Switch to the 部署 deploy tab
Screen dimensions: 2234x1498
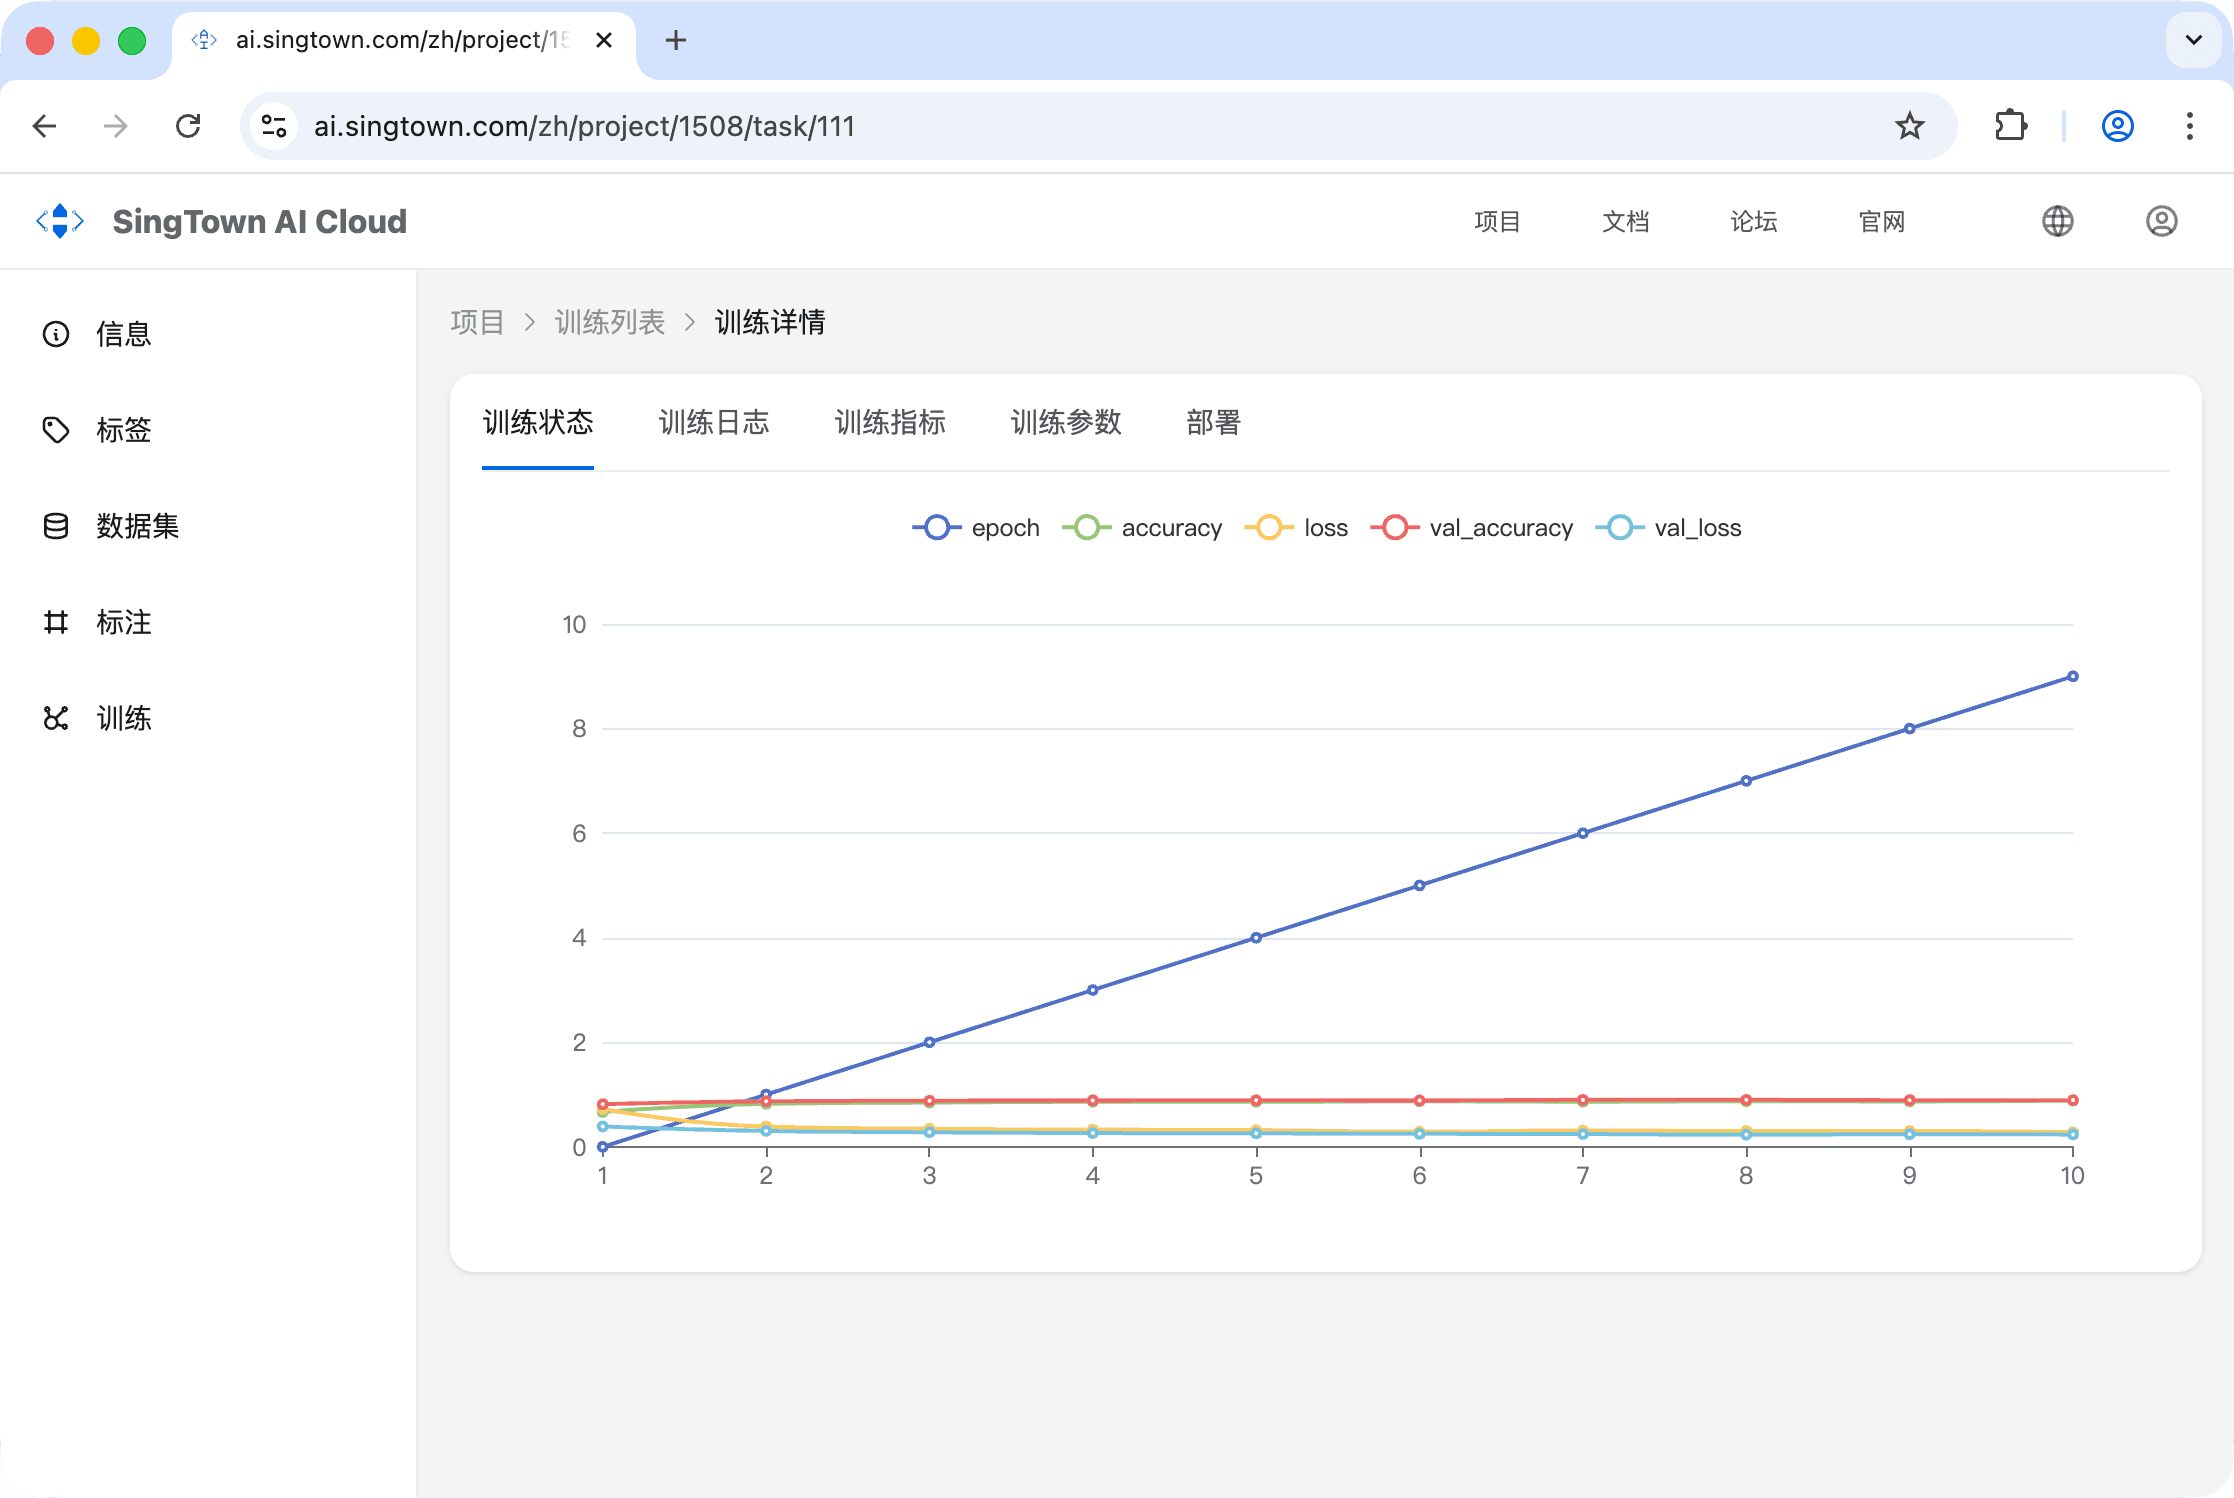tap(1213, 422)
